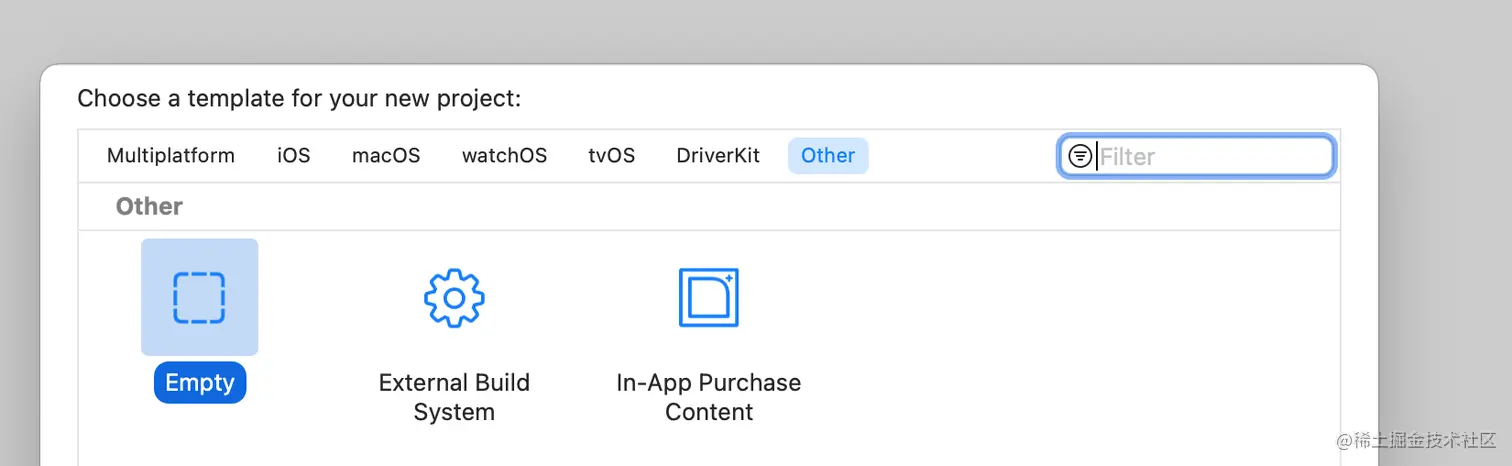Click the blue Empty template label

[200, 383]
